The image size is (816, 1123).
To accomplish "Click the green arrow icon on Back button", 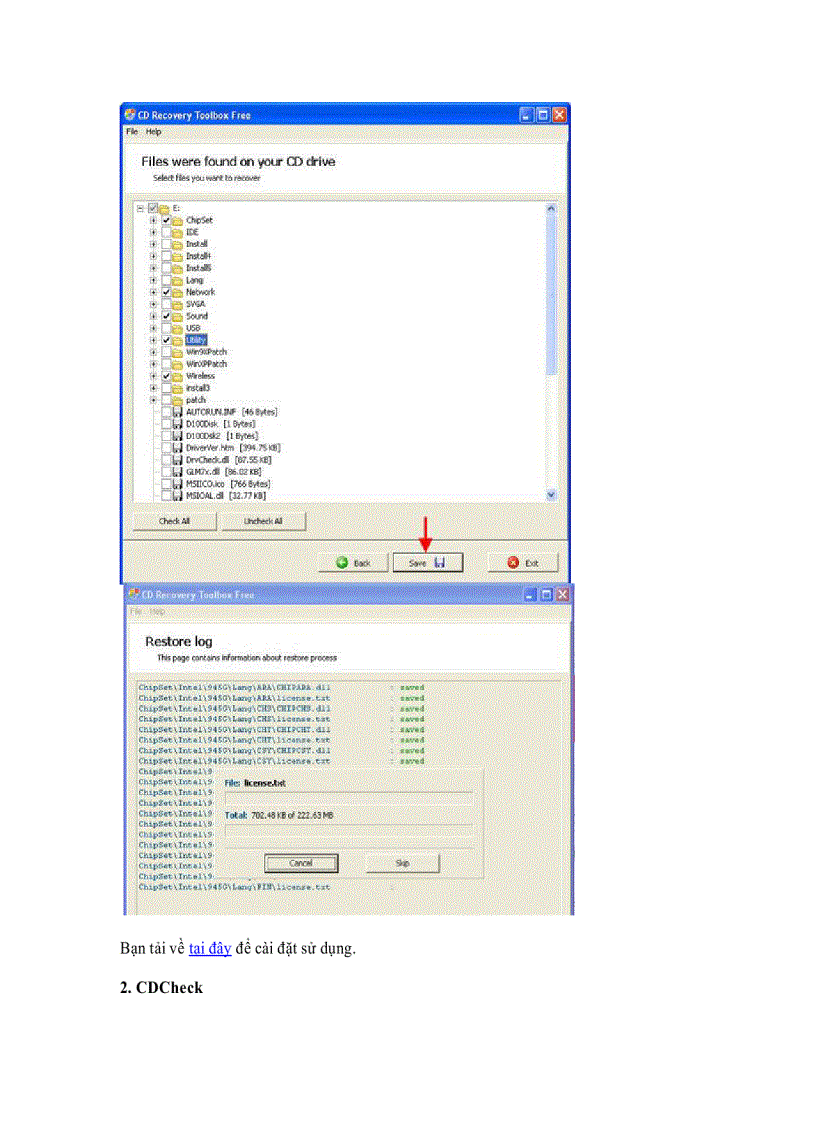I will coord(343,561).
